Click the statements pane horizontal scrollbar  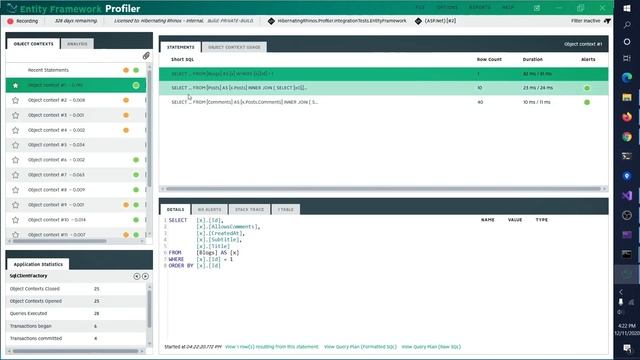click(x=383, y=189)
